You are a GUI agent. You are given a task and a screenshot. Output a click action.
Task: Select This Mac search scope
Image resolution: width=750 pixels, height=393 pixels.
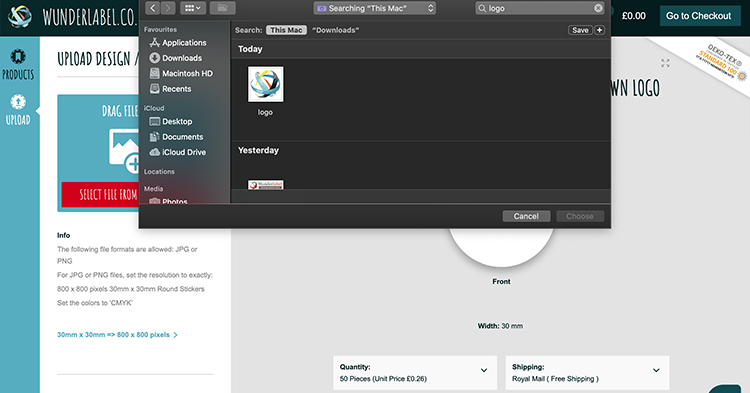(286, 30)
